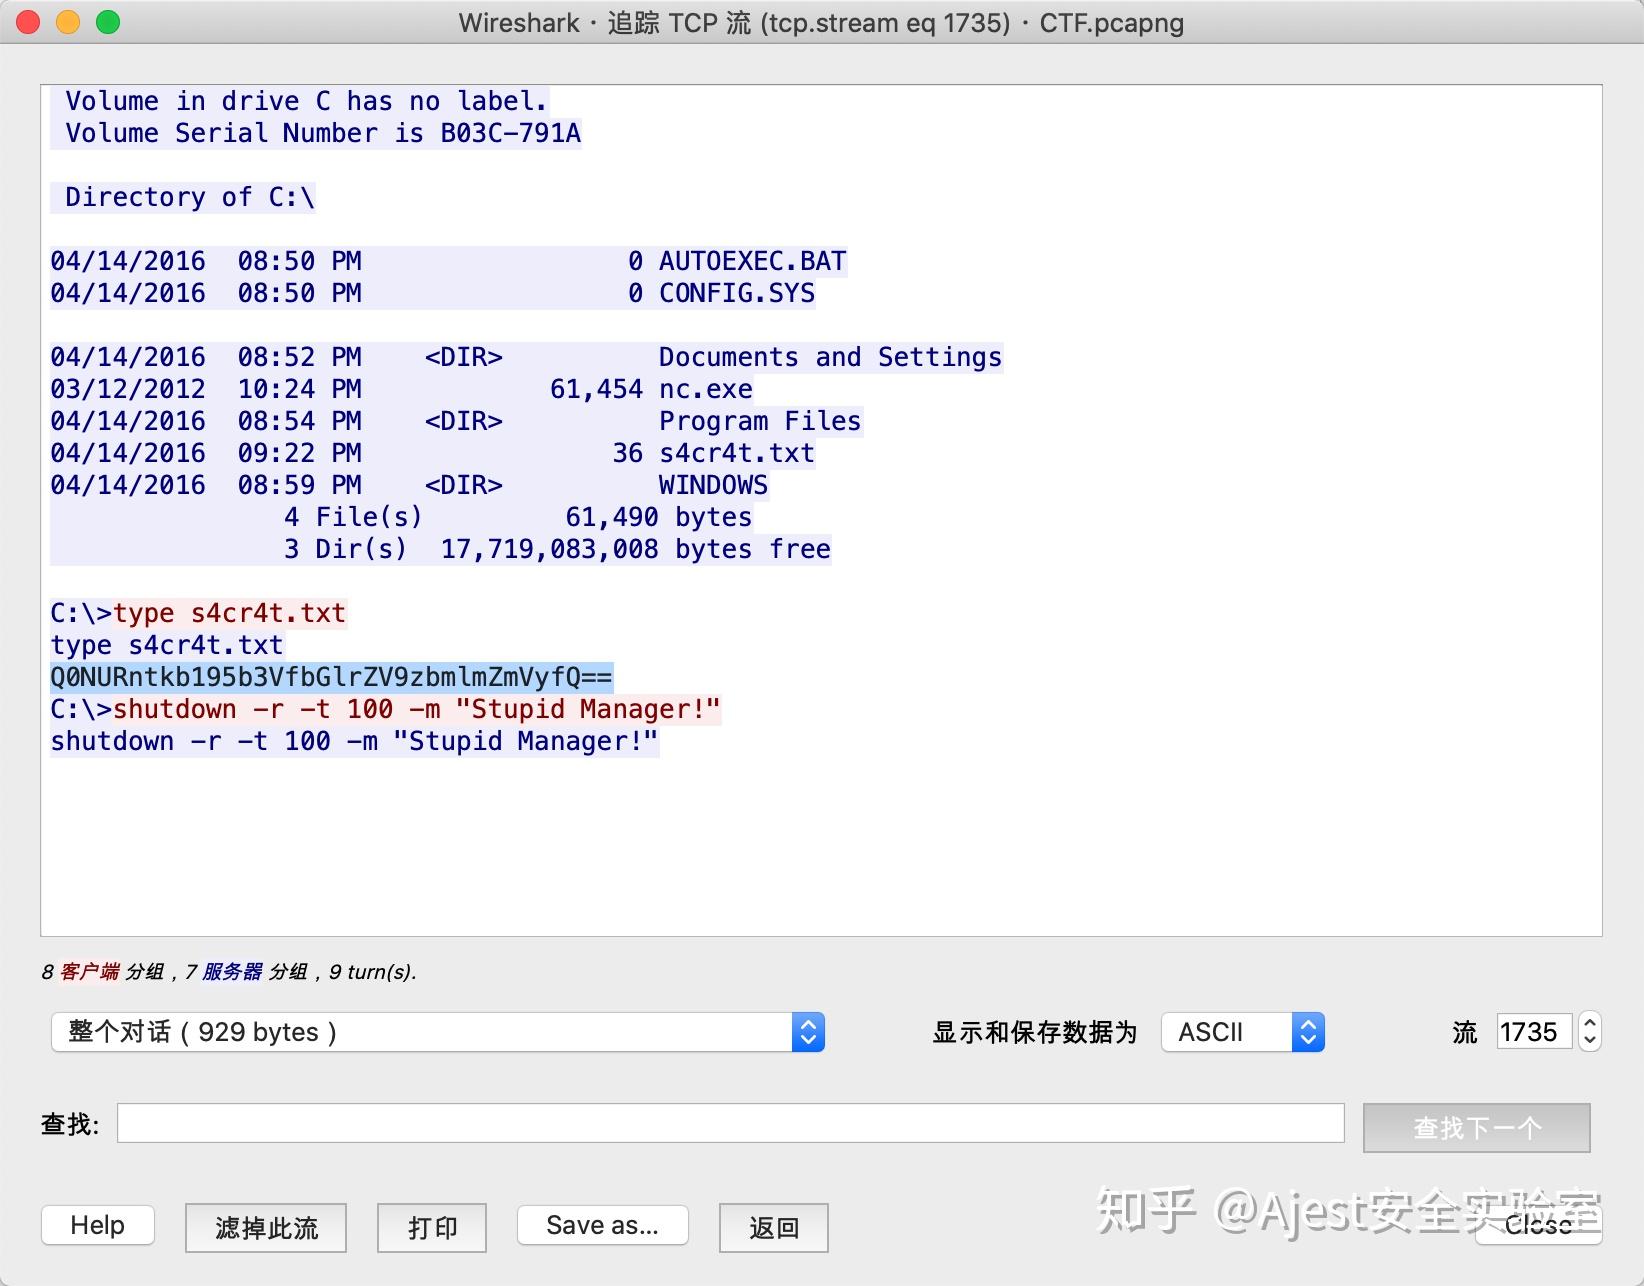1644x1286 pixels.
Task: Click the 客户端 client packets label
Action: click(x=90, y=971)
